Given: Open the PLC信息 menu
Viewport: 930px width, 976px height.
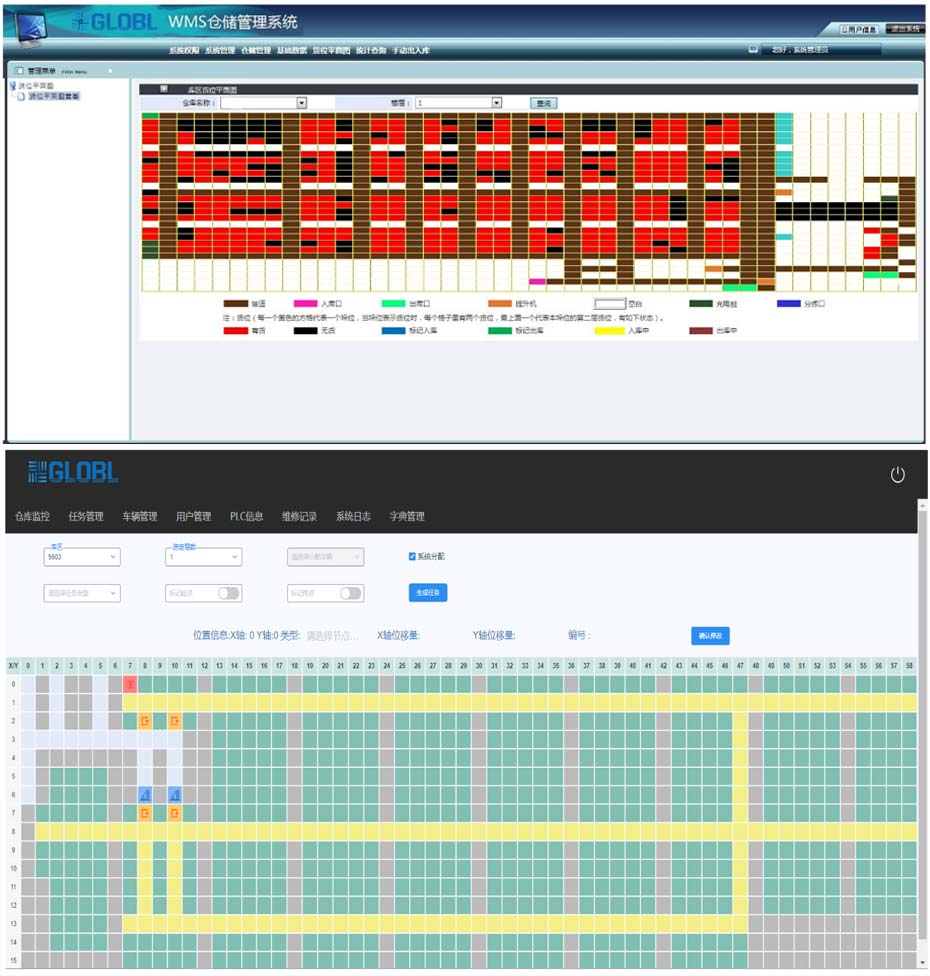Looking at the screenshot, I should (246, 517).
